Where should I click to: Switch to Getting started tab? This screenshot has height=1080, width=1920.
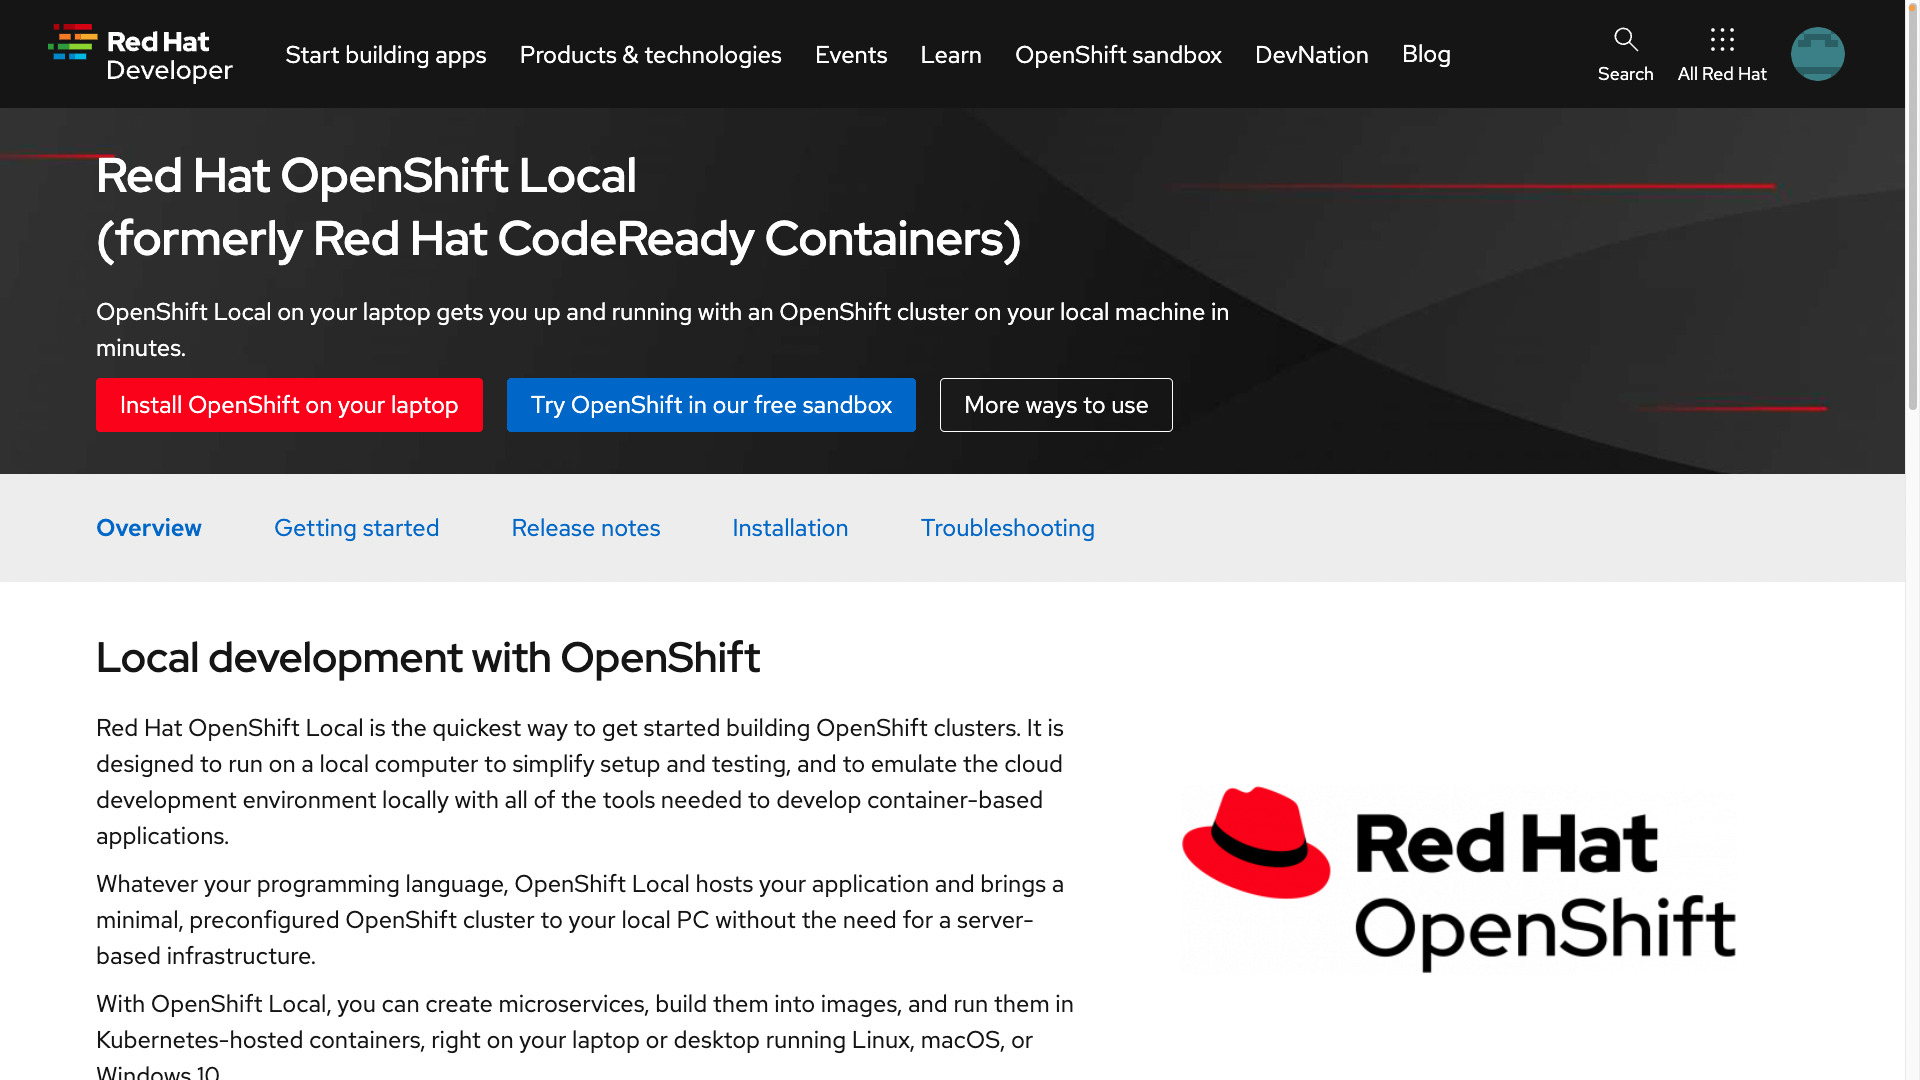356,527
